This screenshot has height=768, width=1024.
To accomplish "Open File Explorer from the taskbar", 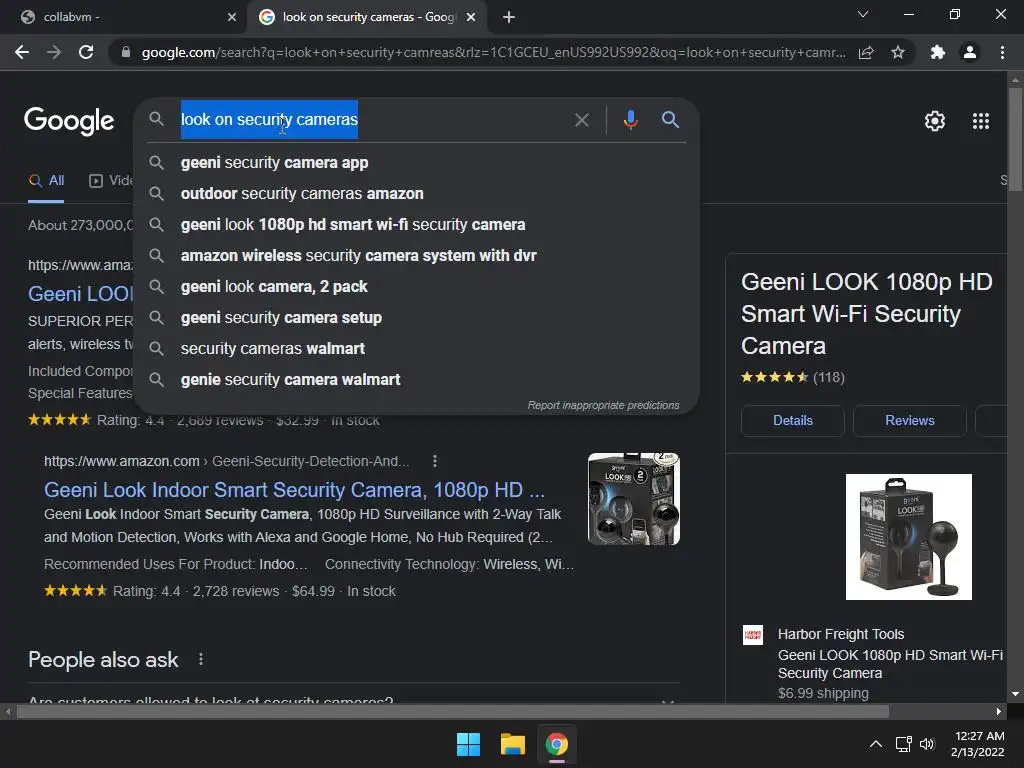I will tap(513, 744).
